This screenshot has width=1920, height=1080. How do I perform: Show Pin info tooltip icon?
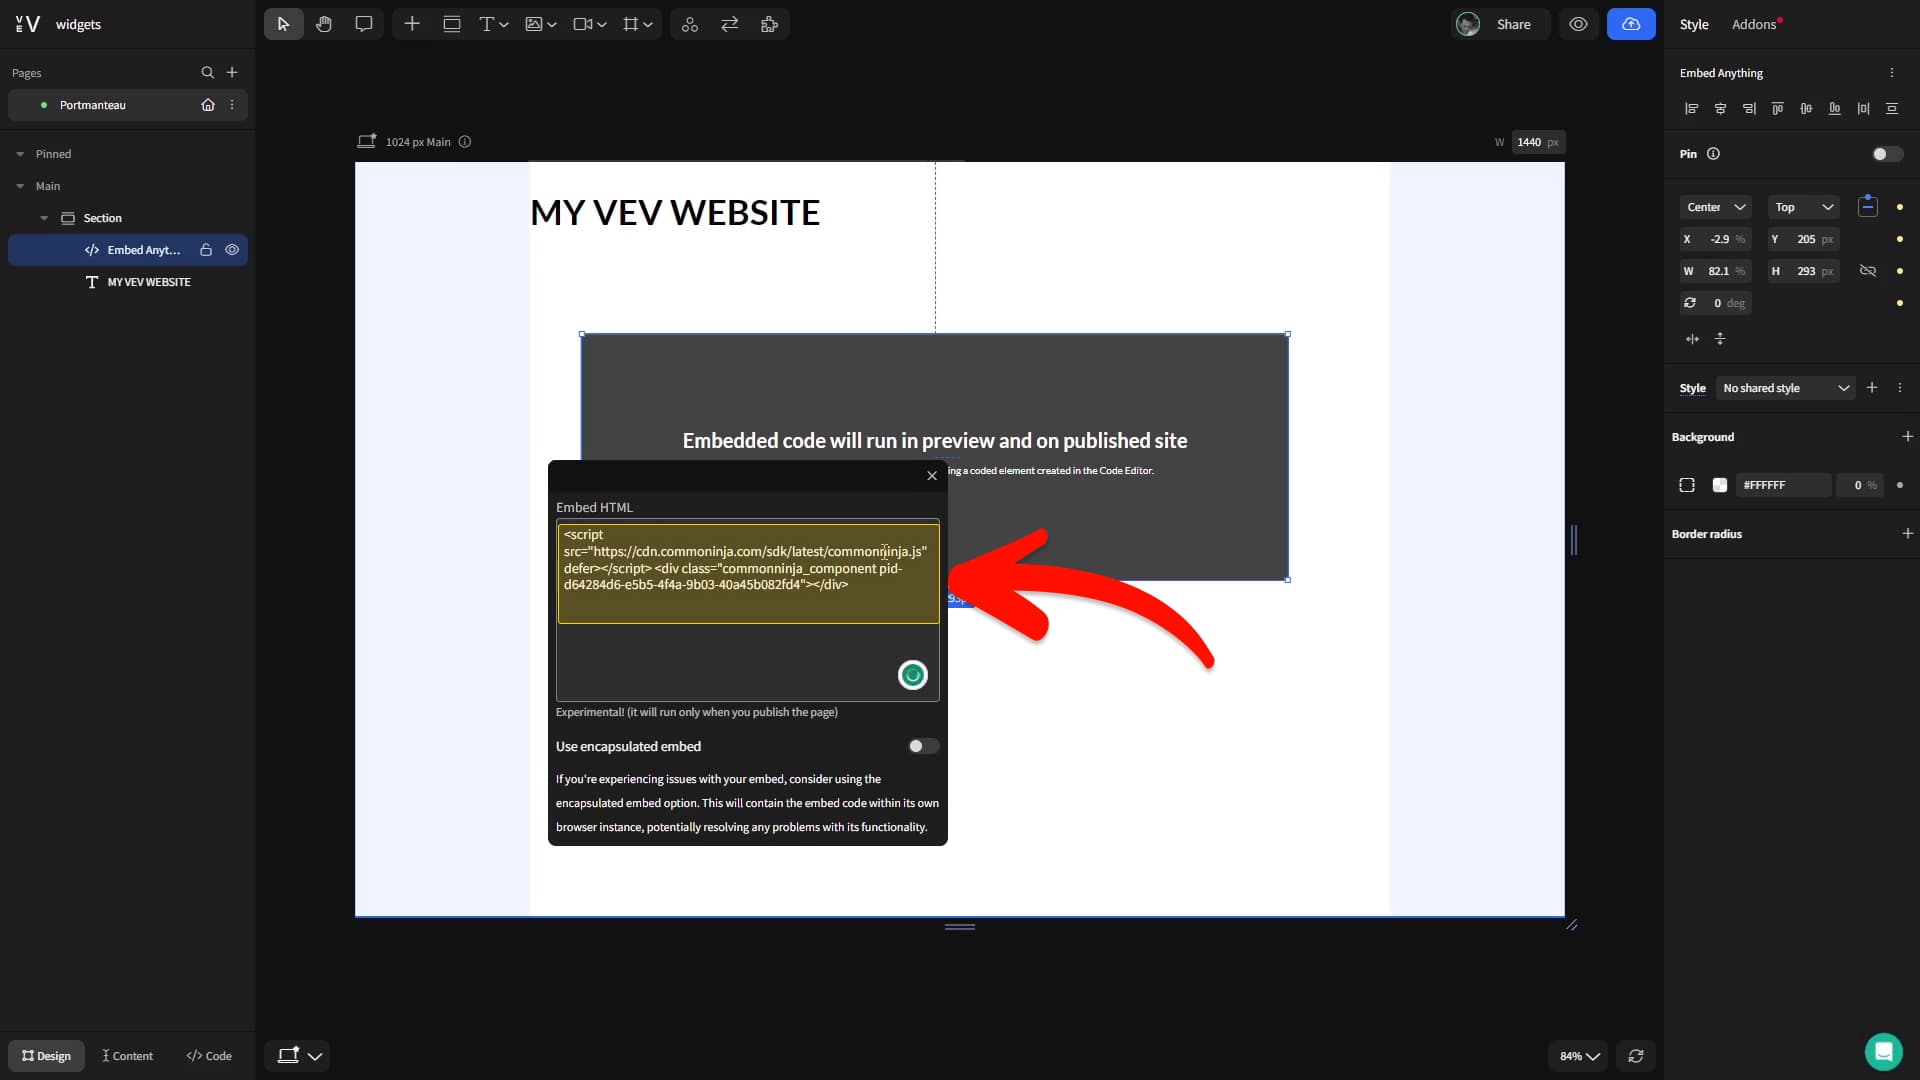(x=1713, y=154)
